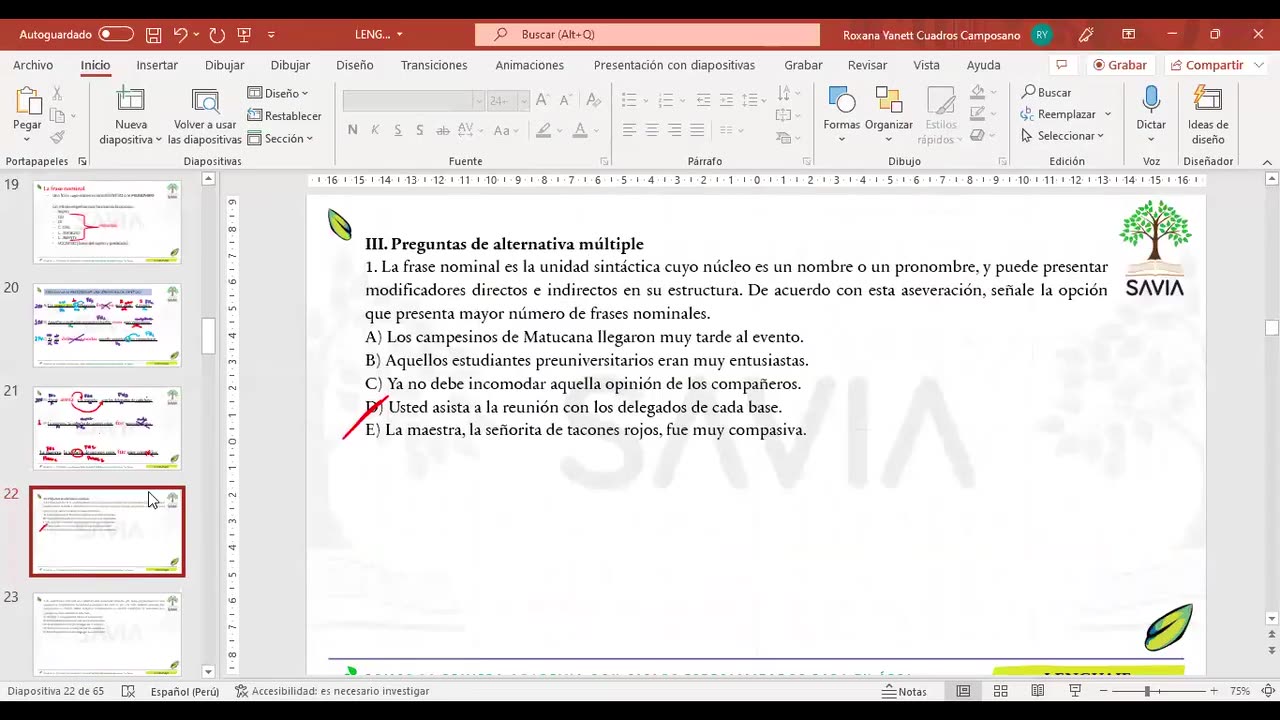Switch to the Transiciones tab

434,65
